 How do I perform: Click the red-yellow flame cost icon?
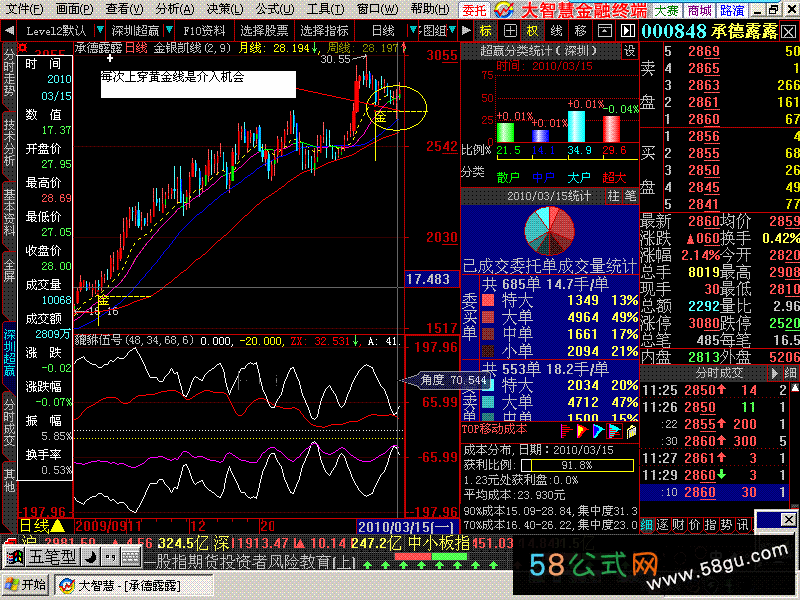[x=582, y=431]
